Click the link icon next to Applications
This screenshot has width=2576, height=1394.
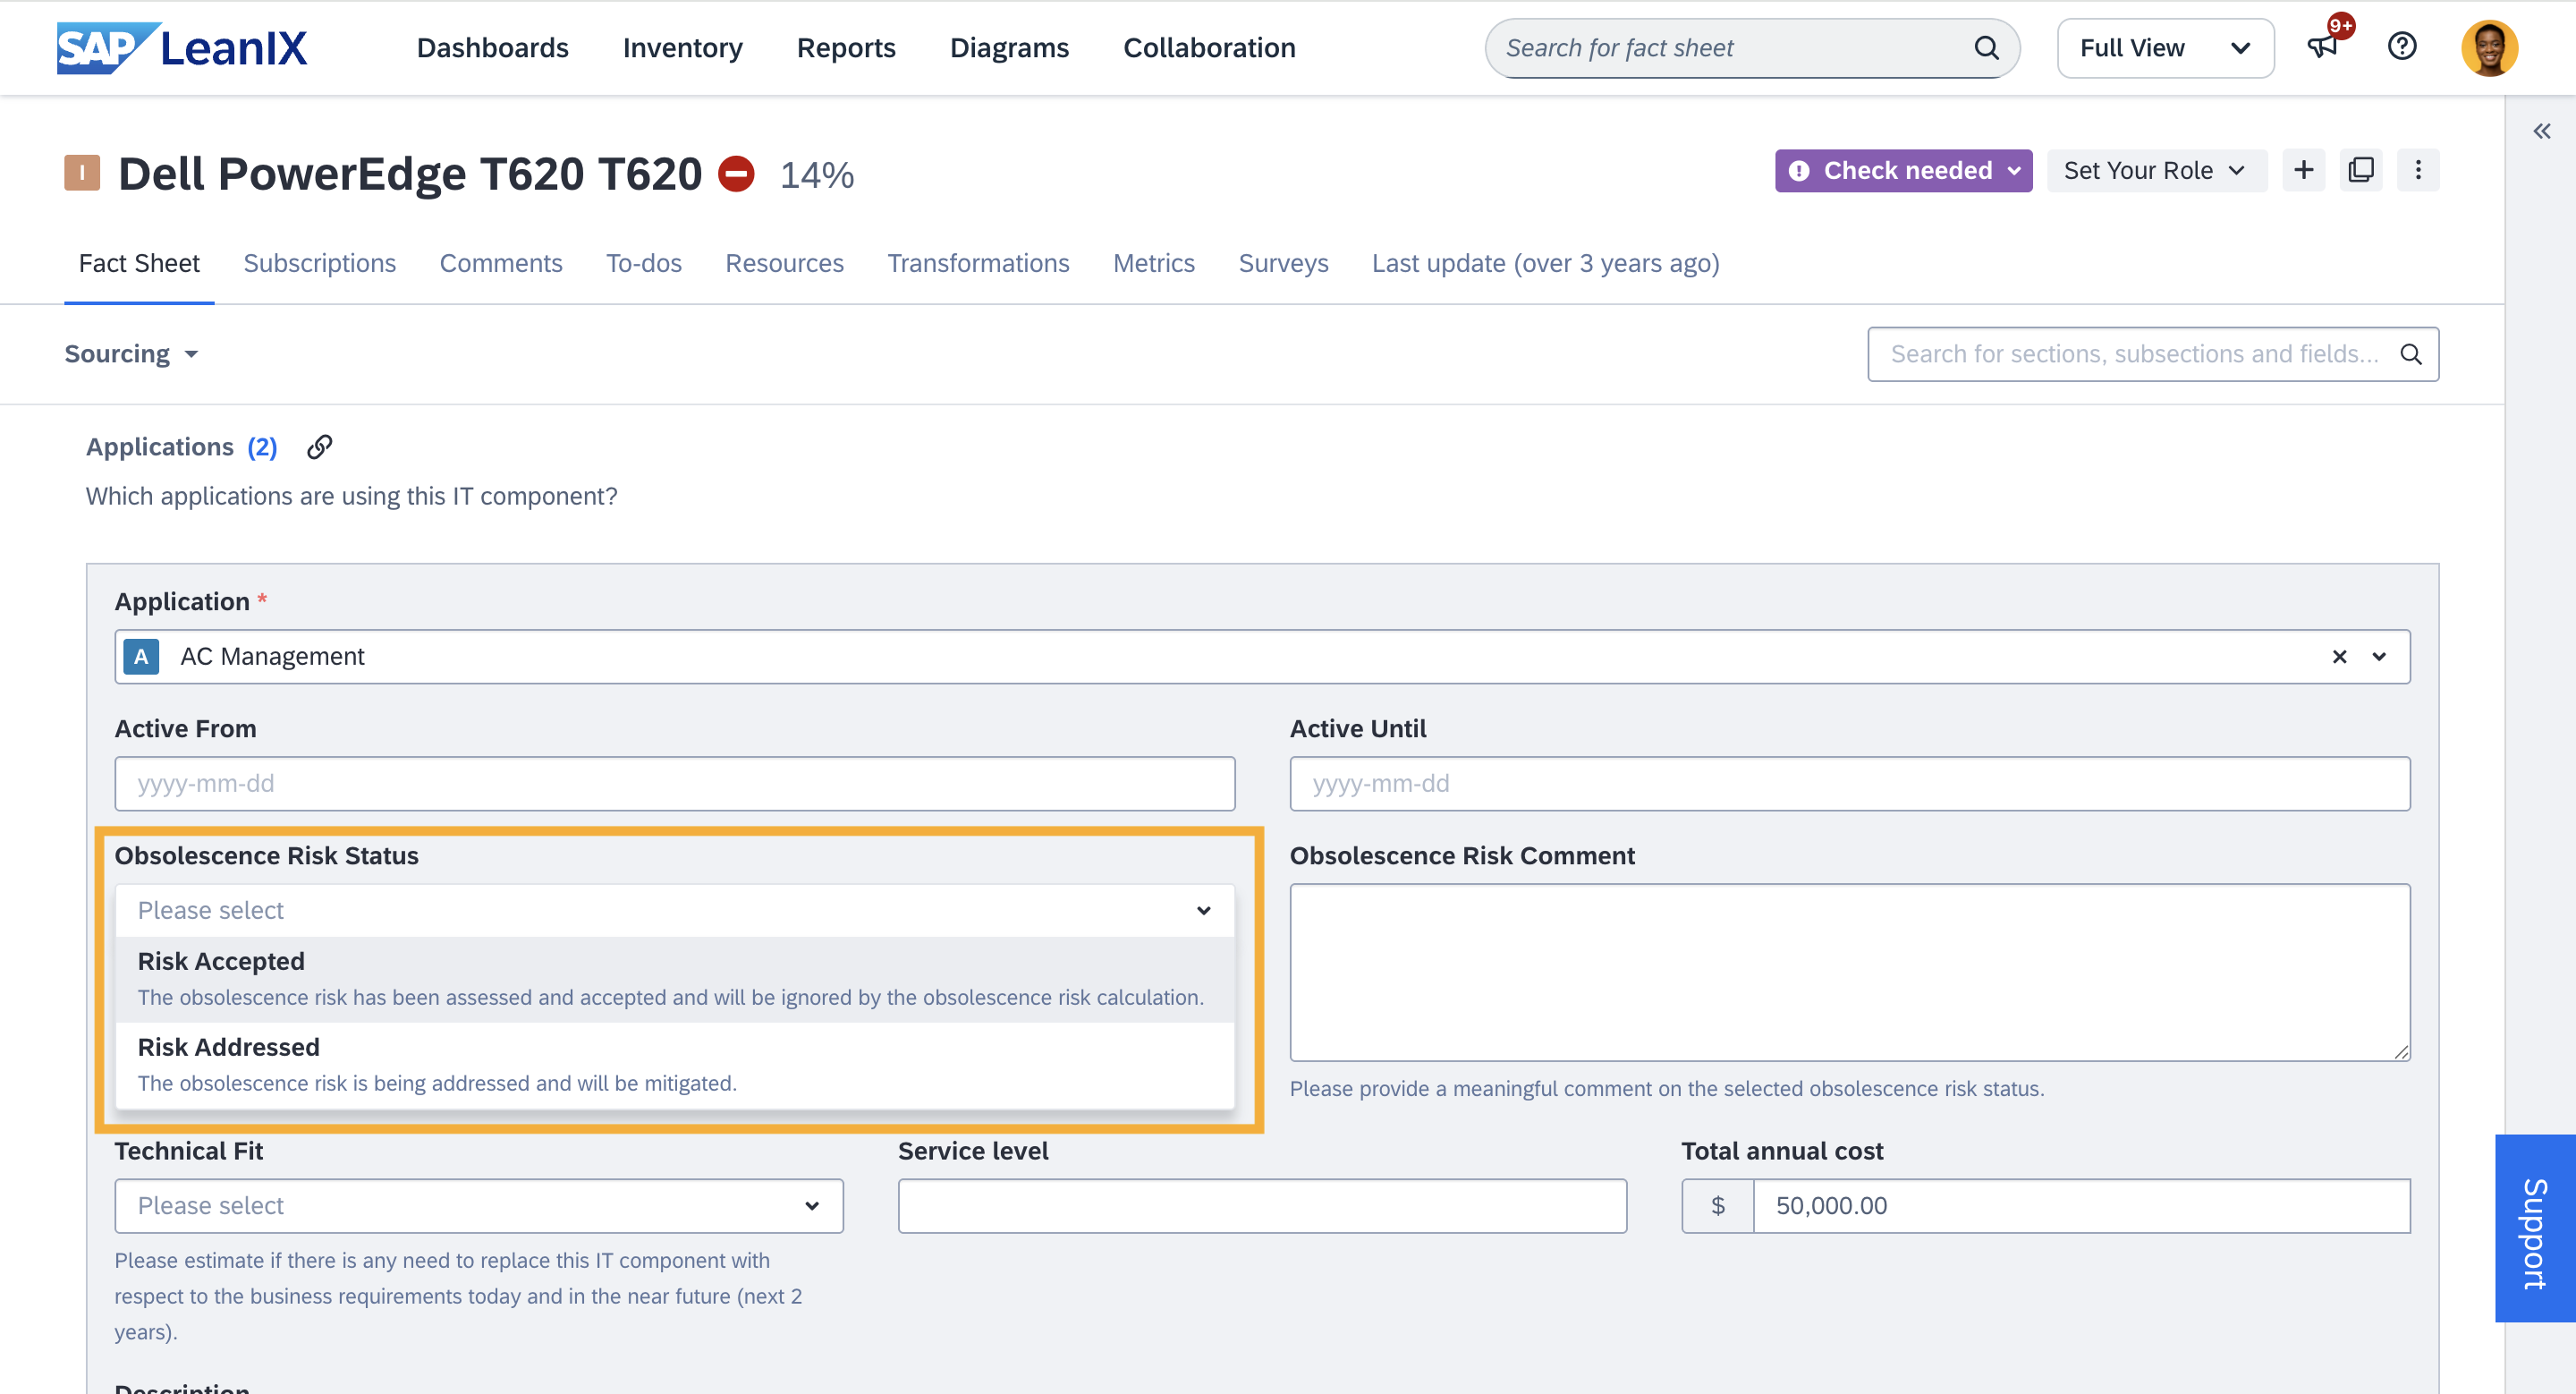(x=319, y=447)
